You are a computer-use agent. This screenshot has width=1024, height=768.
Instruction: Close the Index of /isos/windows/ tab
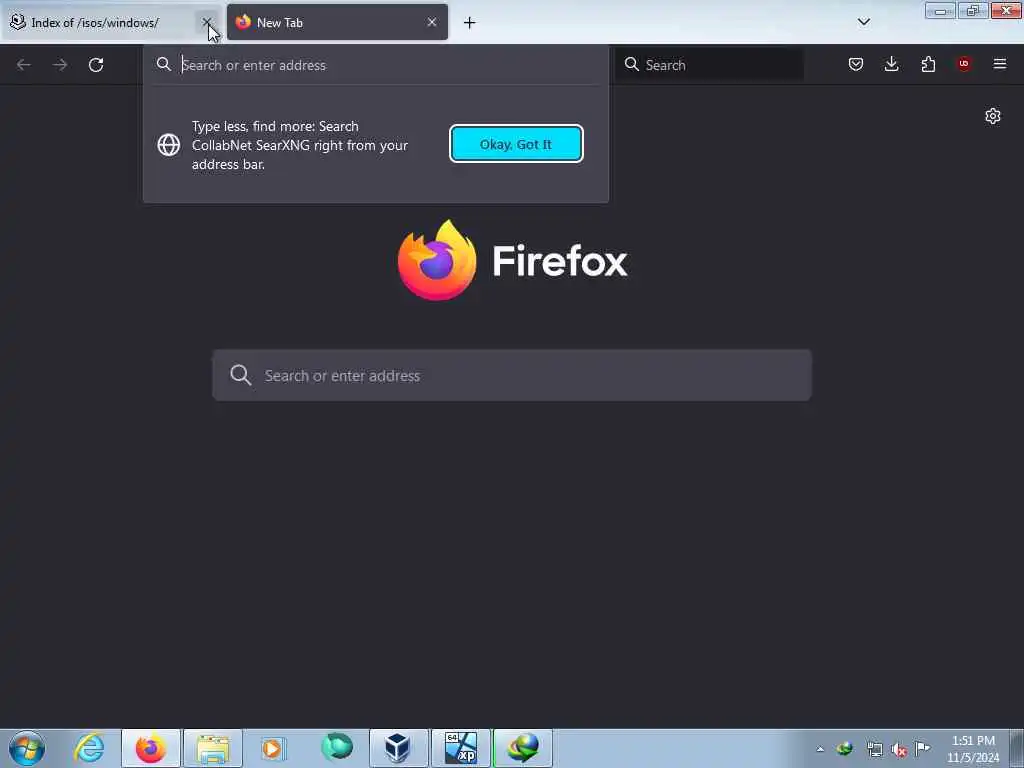[x=206, y=22]
